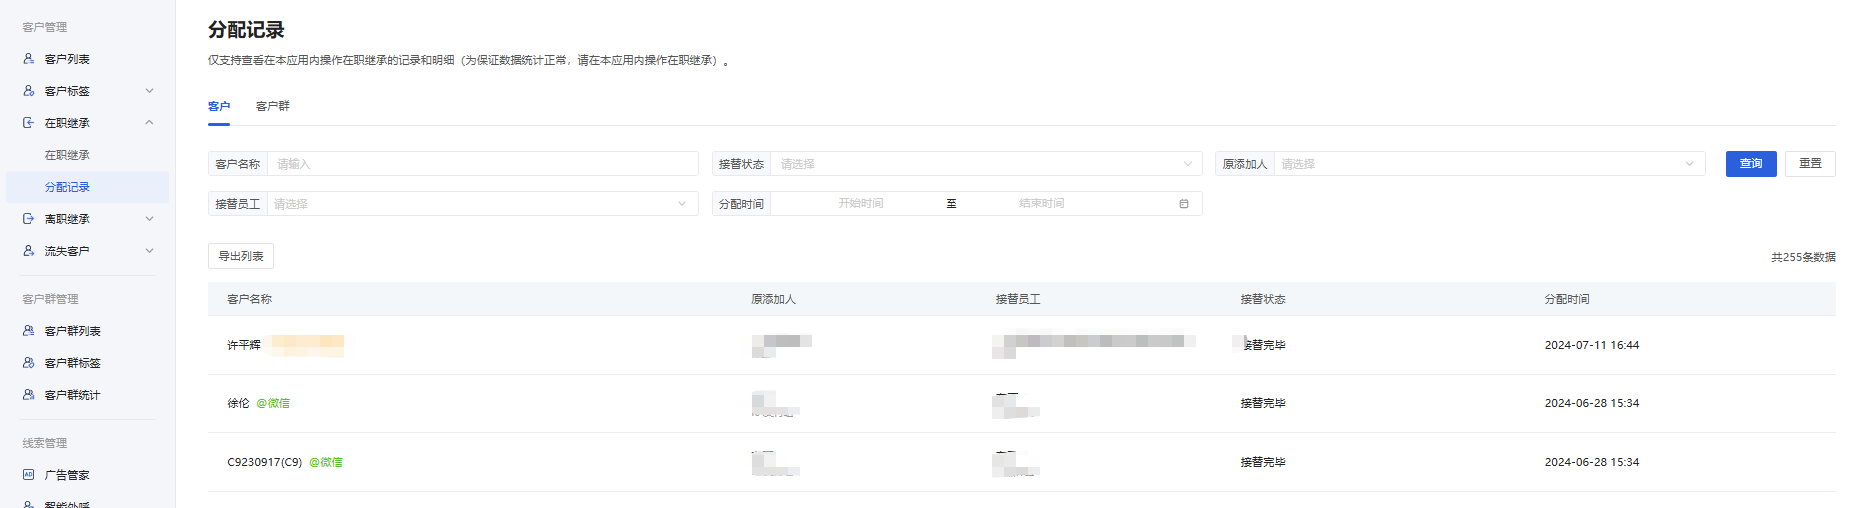The width and height of the screenshot is (1850, 508).
Task: Click the 客户群列表 icon
Action: pos(29,331)
